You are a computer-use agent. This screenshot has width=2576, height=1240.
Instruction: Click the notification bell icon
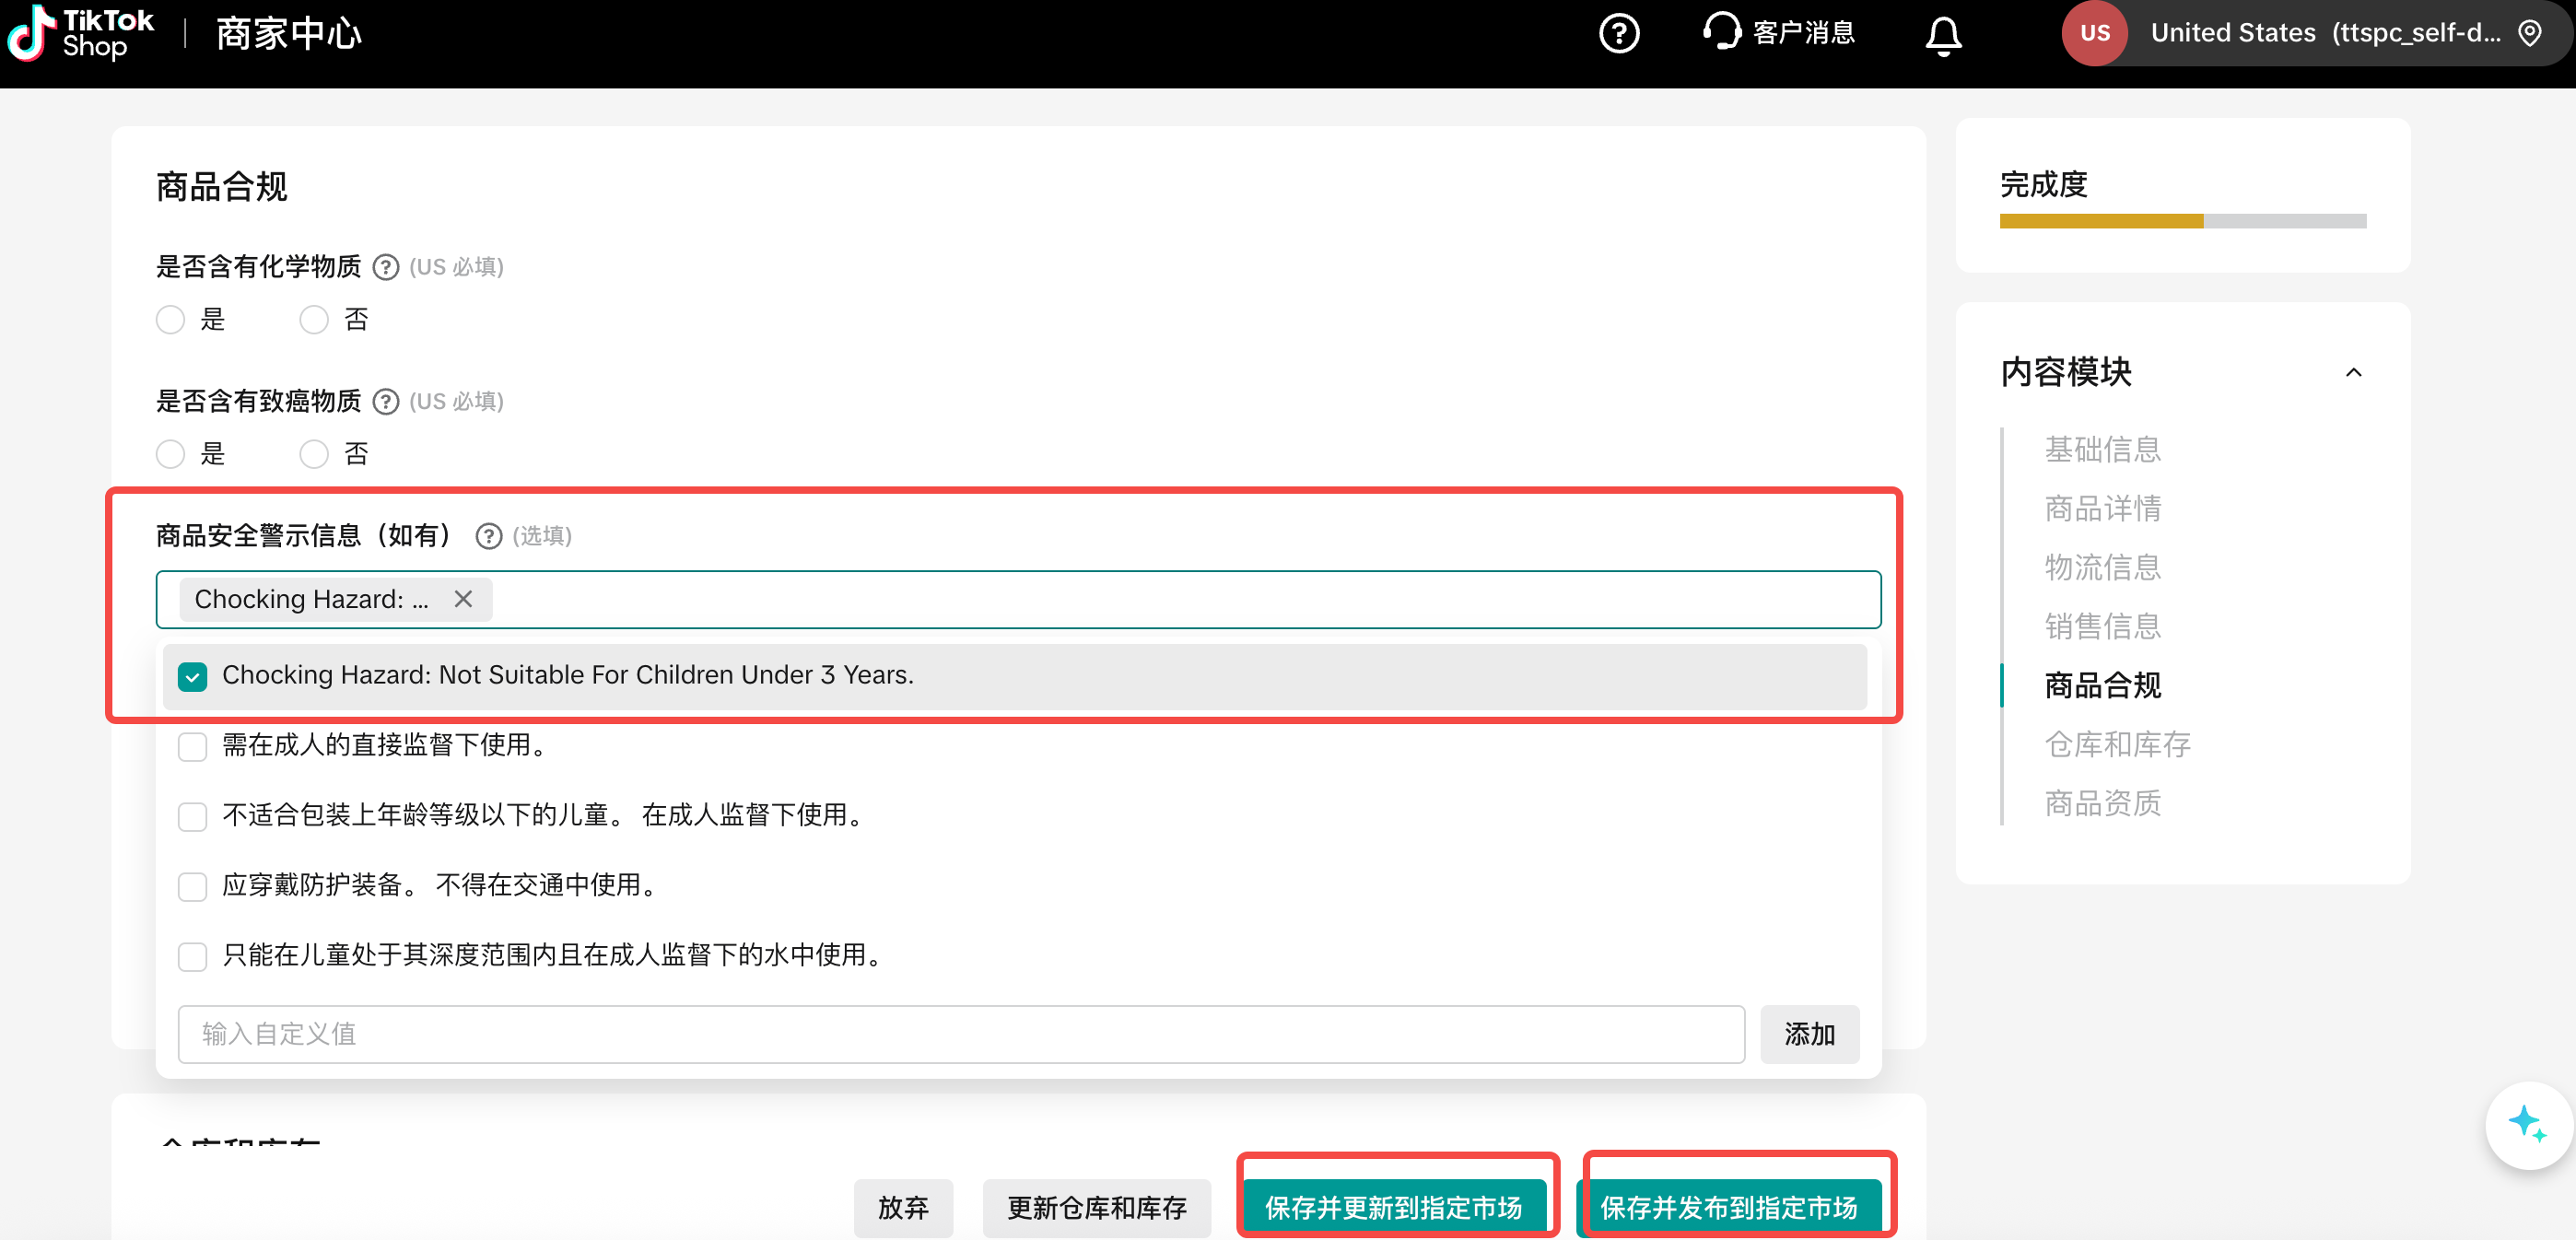1942,36
